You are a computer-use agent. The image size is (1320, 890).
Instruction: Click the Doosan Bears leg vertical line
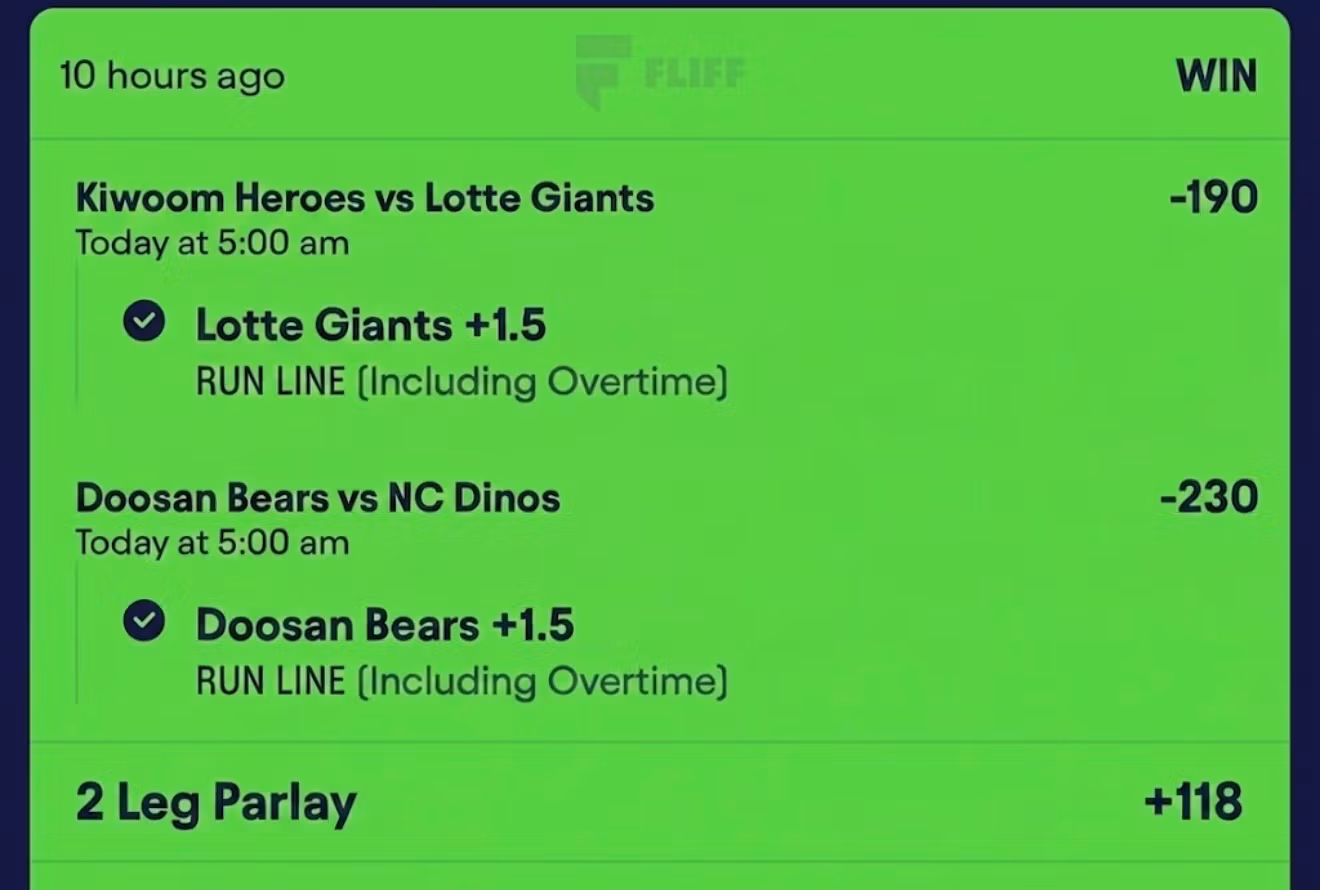78,634
